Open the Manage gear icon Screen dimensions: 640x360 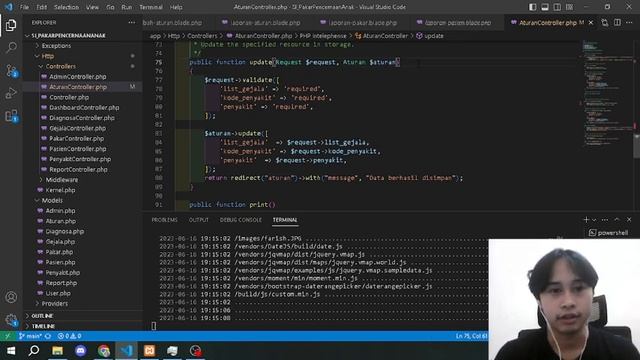[x=11, y=320]
